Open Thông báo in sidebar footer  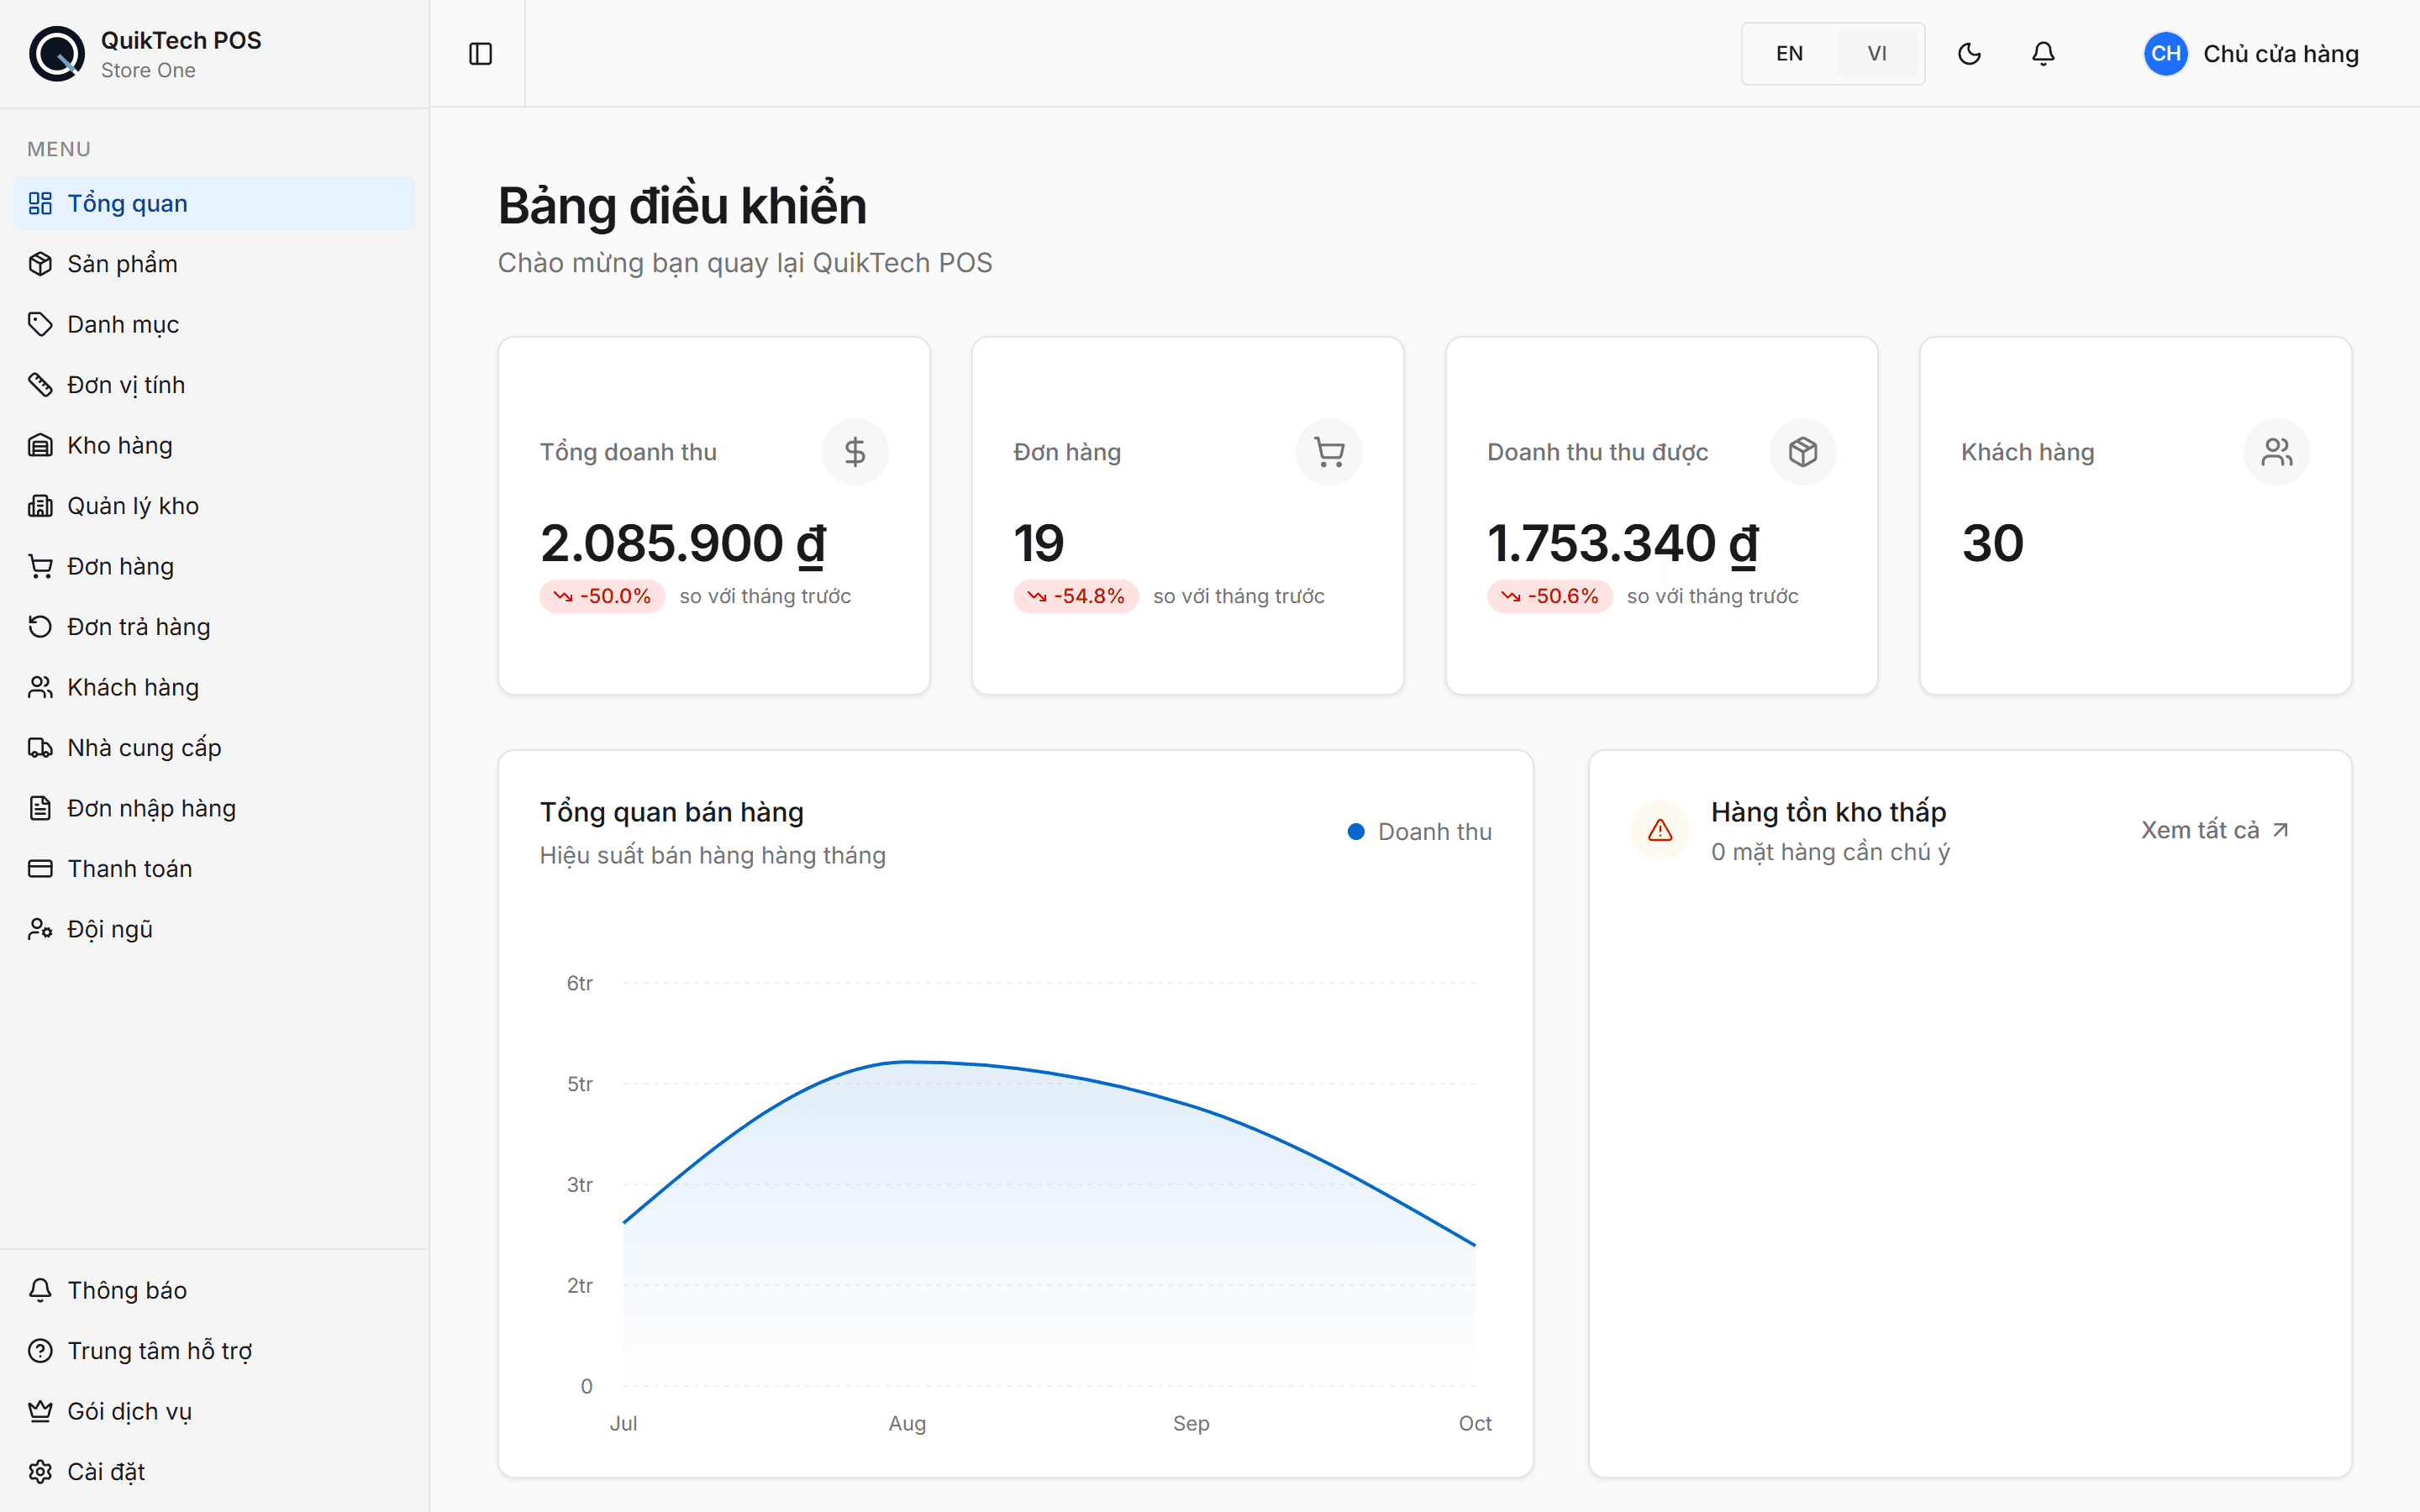pos(214,1290)
